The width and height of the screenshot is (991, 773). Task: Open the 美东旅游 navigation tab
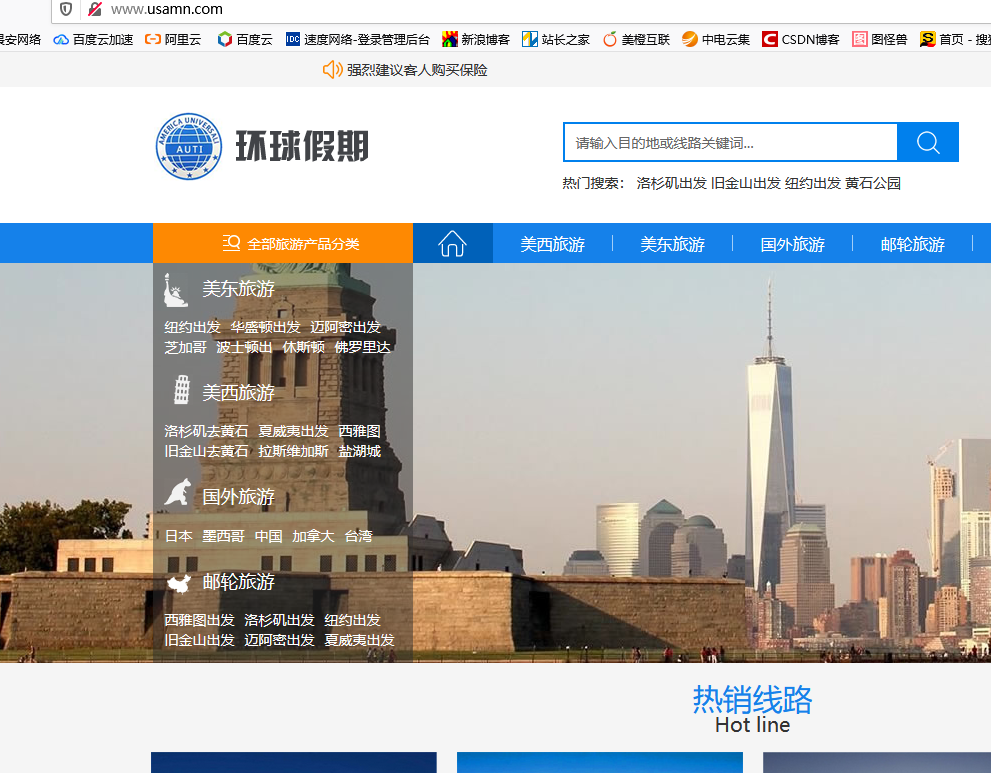coord(672,244)
